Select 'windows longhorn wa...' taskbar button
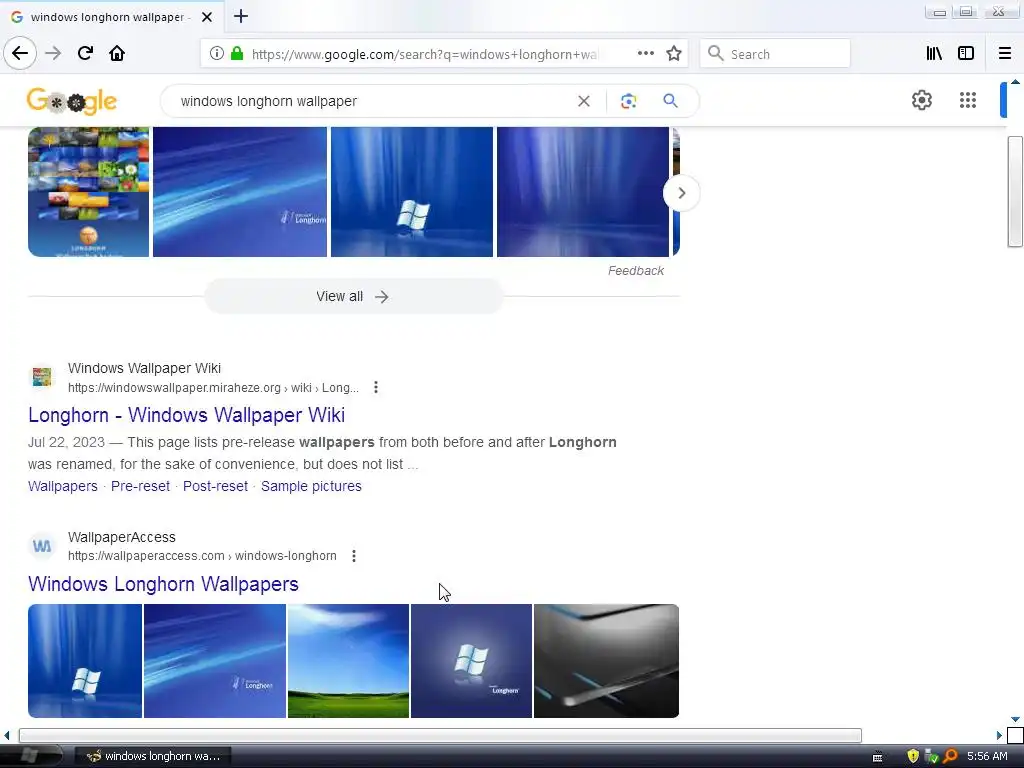The height and width of the screenshot is (768, 1024). pyautogui.click(x=154, y=756)
